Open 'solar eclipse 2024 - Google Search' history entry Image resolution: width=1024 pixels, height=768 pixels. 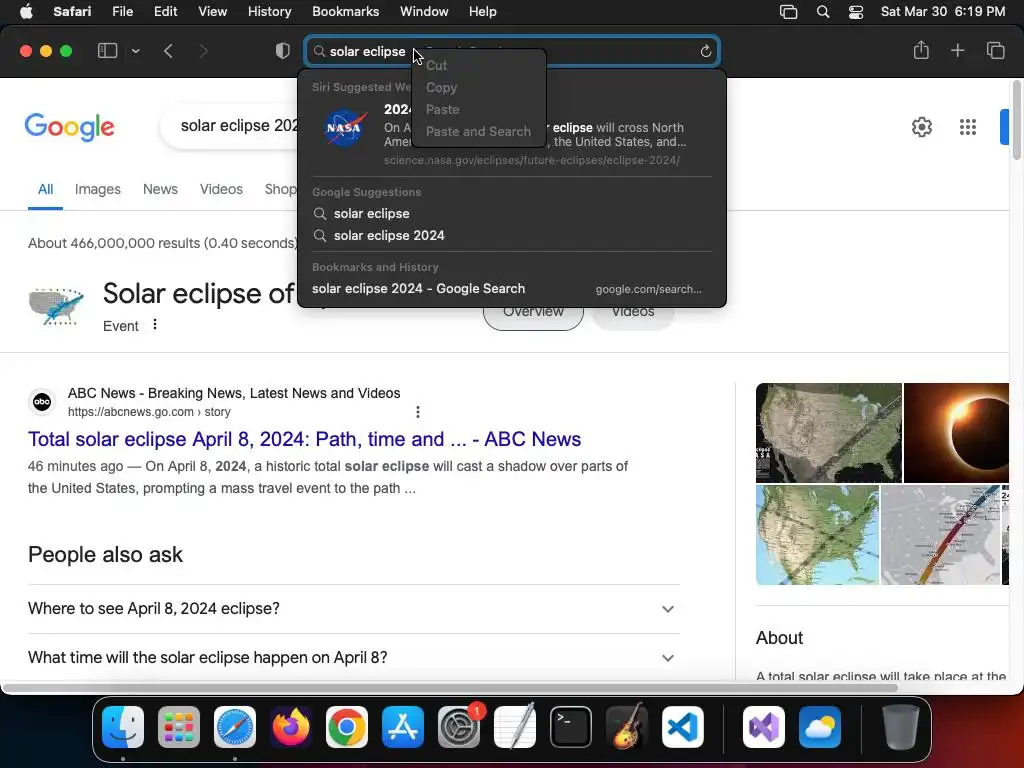click(512, 289)
